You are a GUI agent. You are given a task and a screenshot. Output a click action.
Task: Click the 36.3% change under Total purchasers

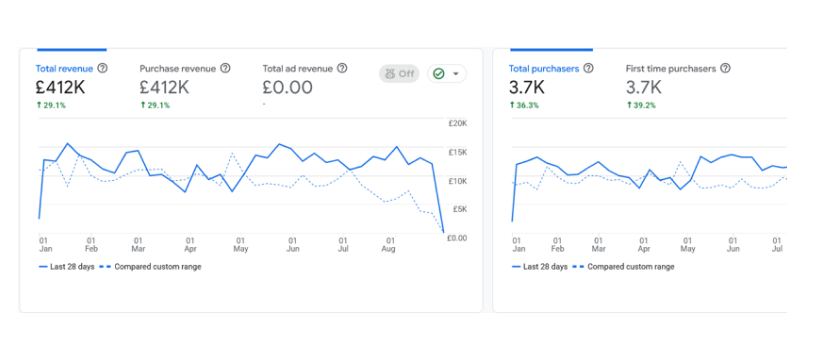pyautogui.click(x=524, y=105)
